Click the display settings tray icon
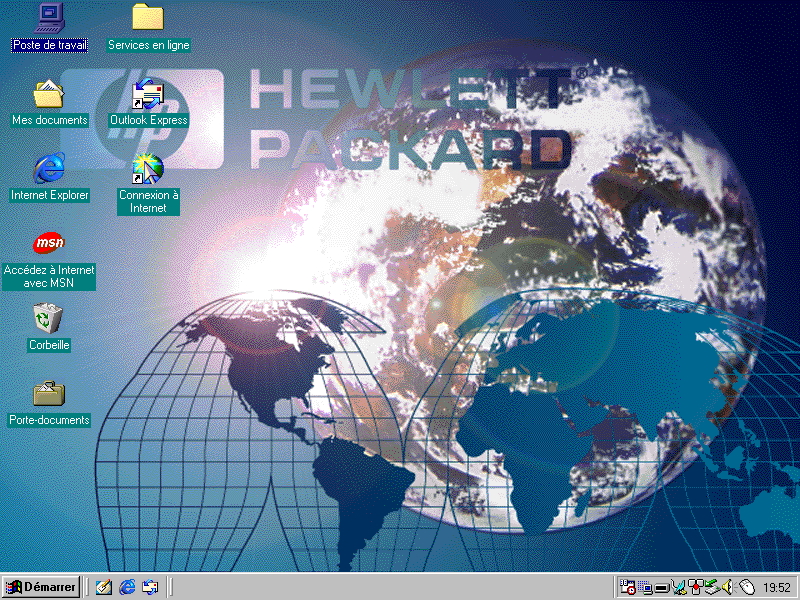Viewport: 800px width, 600px height. [x=645, y=588]
